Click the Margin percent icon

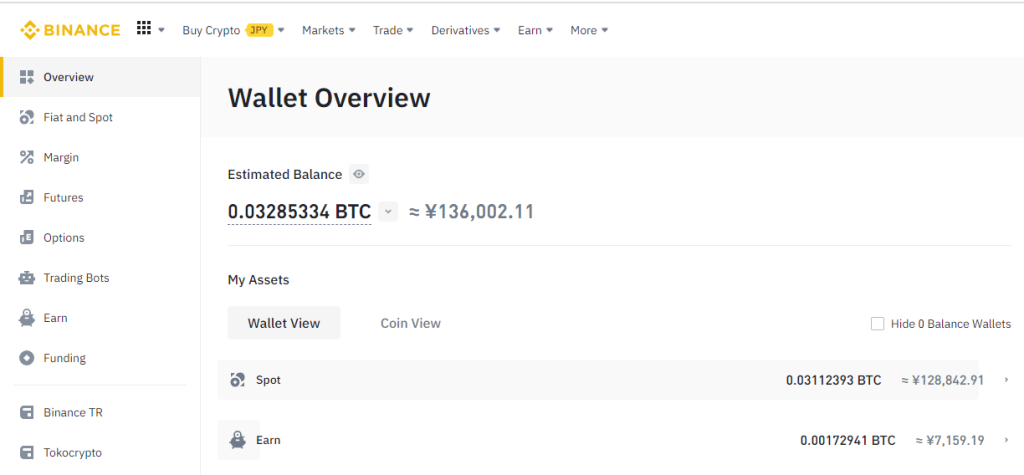tap(27, 158)
